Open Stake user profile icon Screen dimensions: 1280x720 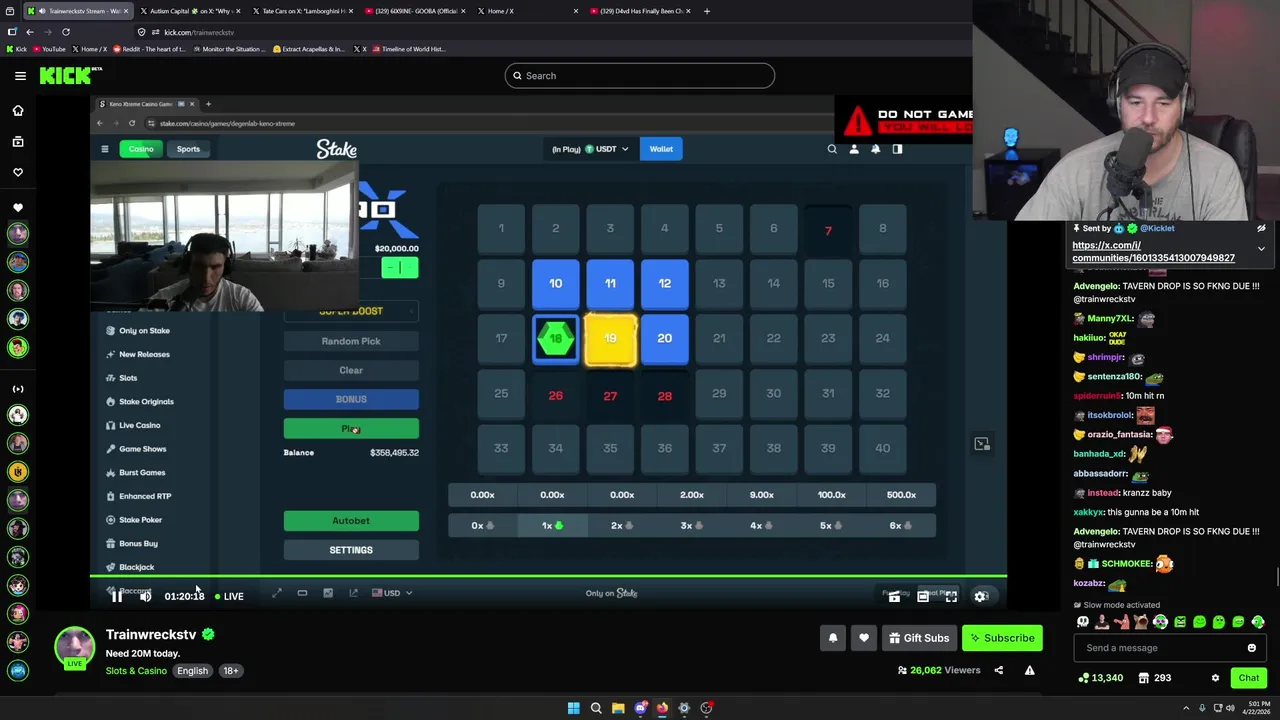854,149
